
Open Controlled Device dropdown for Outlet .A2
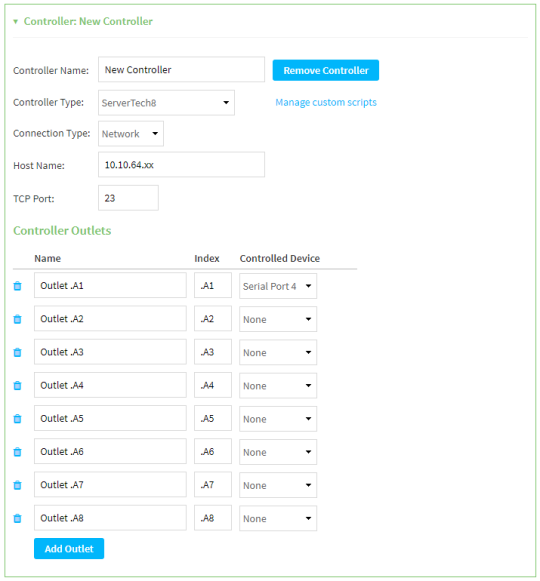pyautogui.click(x=278, y=319)
